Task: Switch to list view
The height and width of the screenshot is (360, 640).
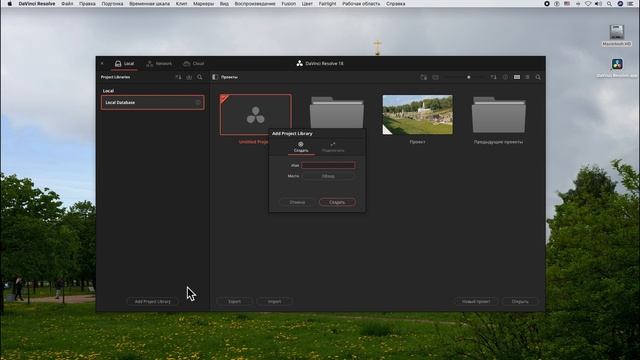Action: pos(527,77)
